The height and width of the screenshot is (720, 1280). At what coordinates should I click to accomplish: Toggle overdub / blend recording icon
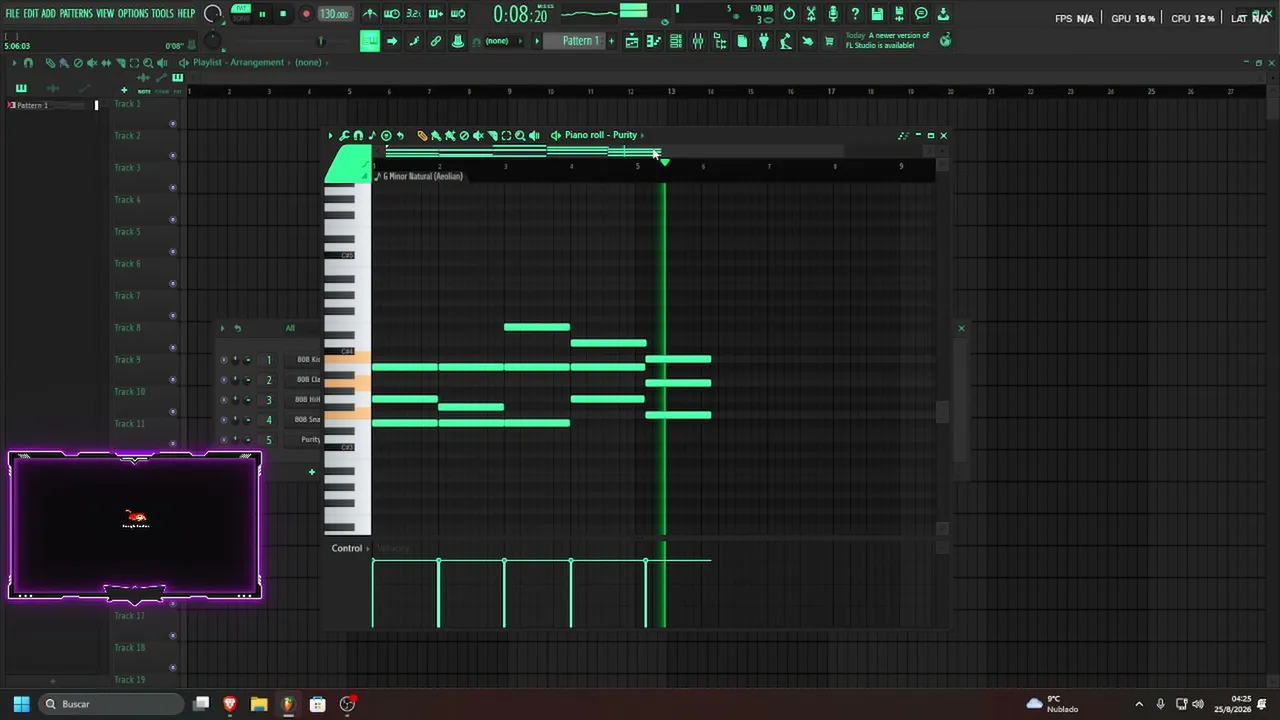pos(436,14)
